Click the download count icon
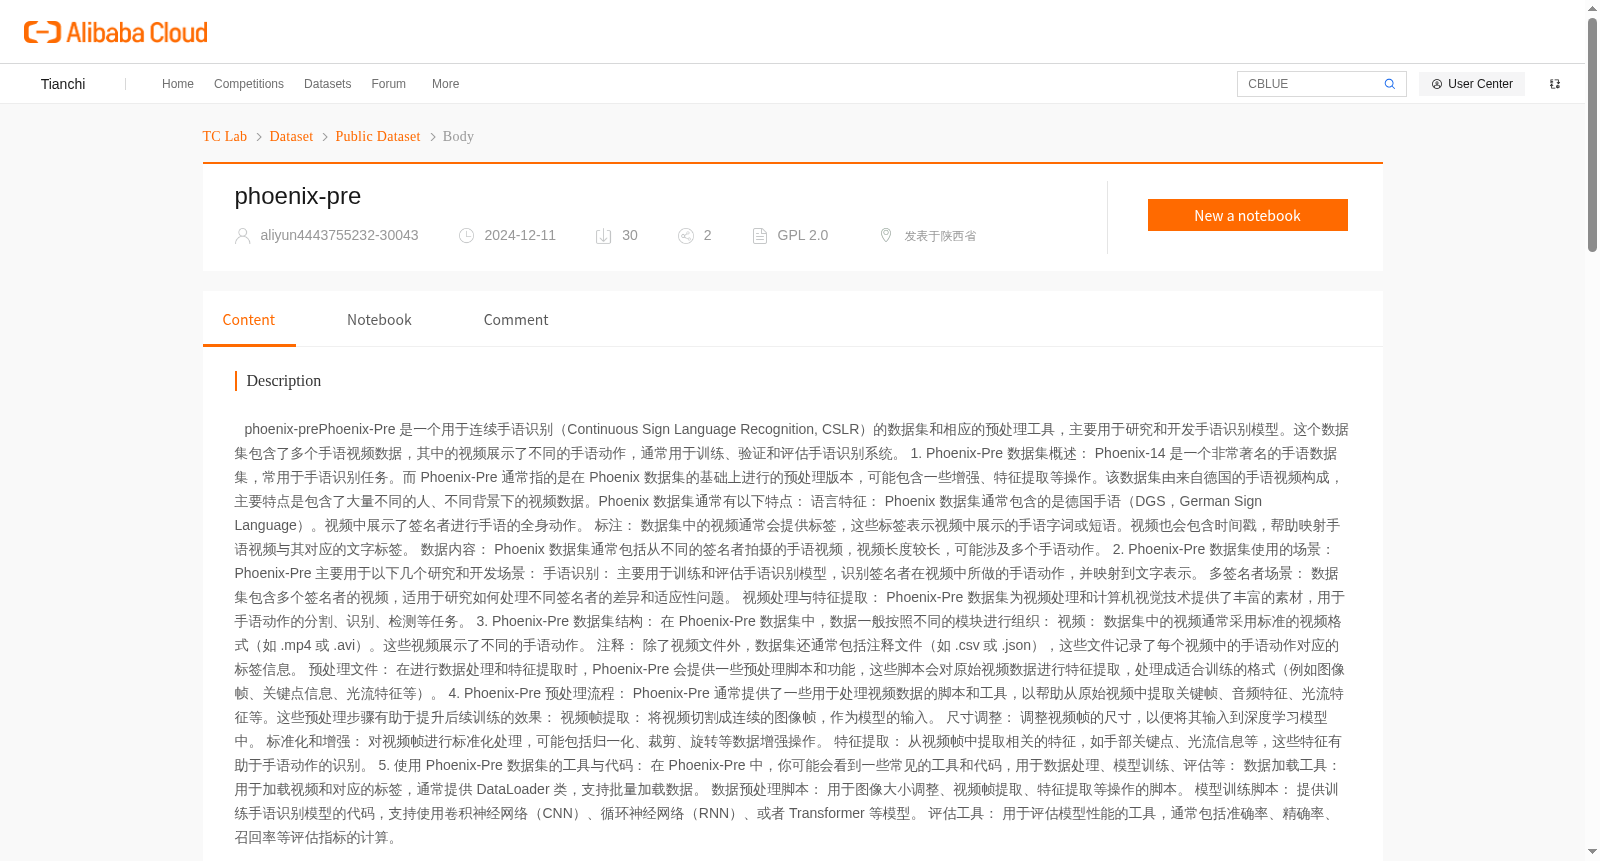Screen dimensions: 1600x861 click(604, 236)
